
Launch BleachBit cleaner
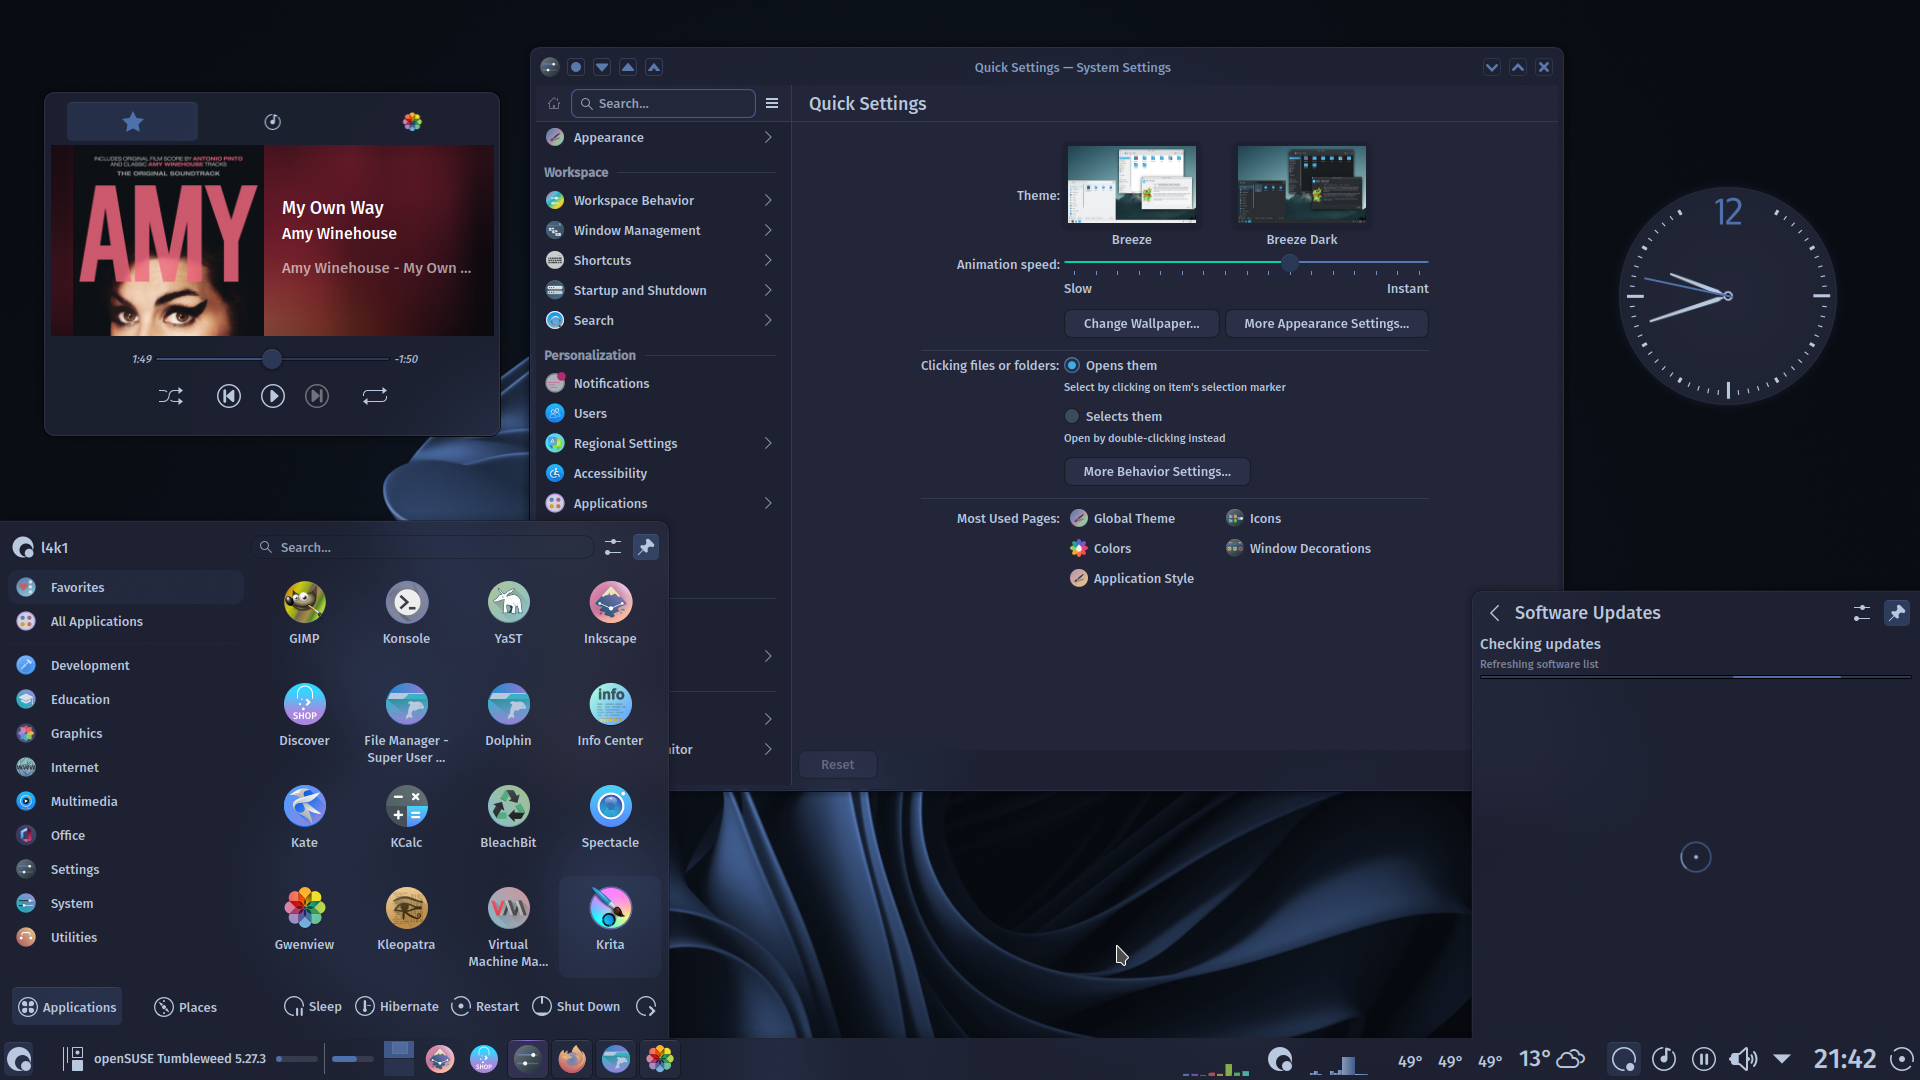(x=508, y=817)
